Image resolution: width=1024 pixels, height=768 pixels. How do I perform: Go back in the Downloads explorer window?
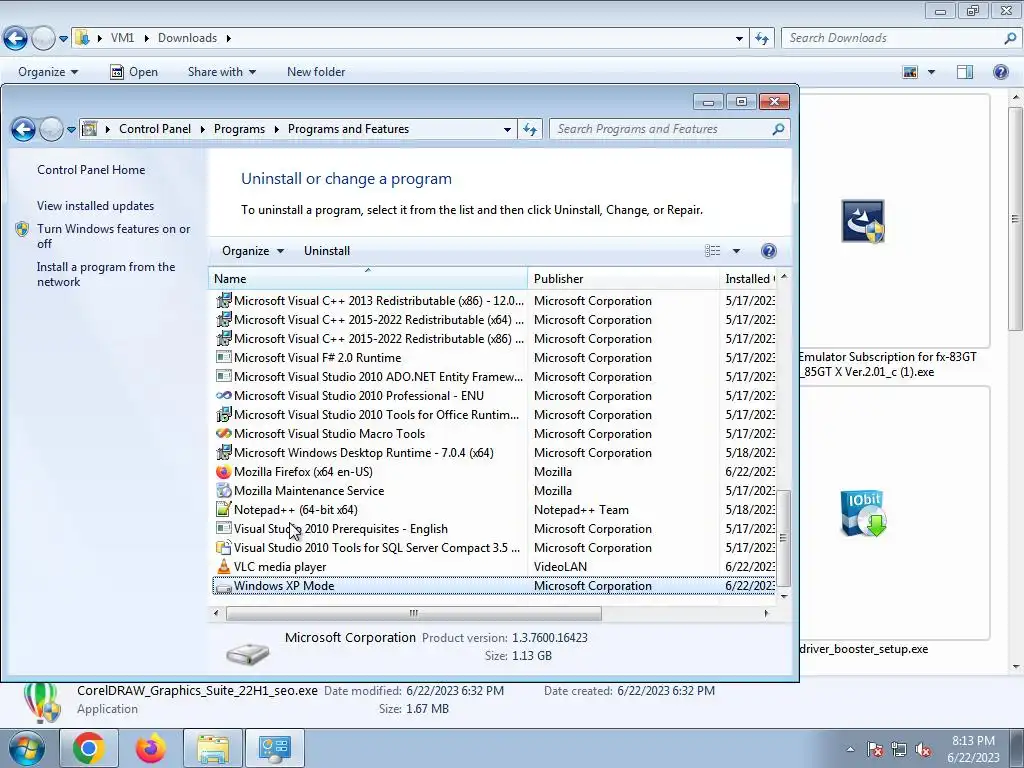pyautogui.click(x=15, y=39)
